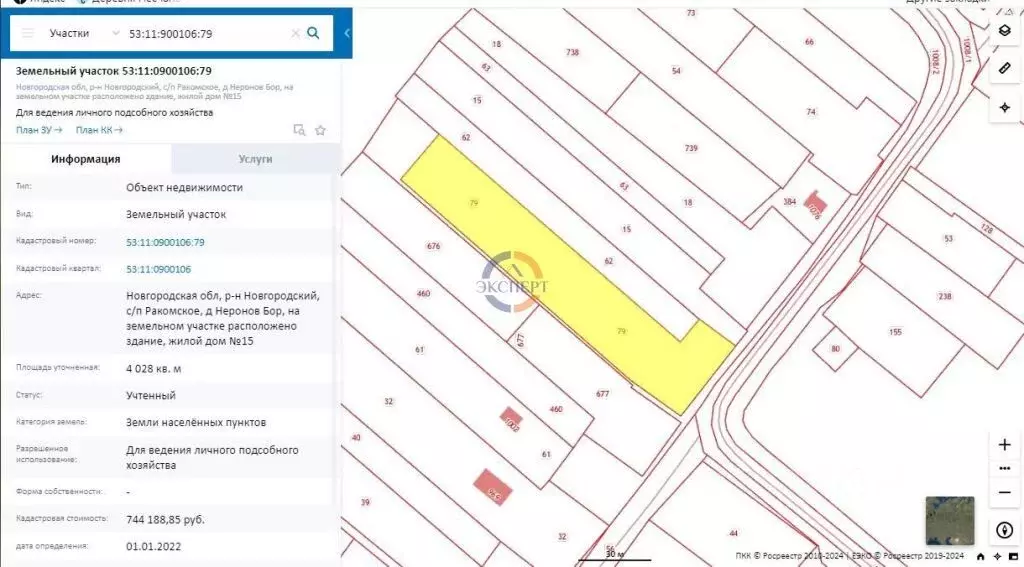
Task: Zoom to object using document-magnifier icon
Action: [299, 130]
